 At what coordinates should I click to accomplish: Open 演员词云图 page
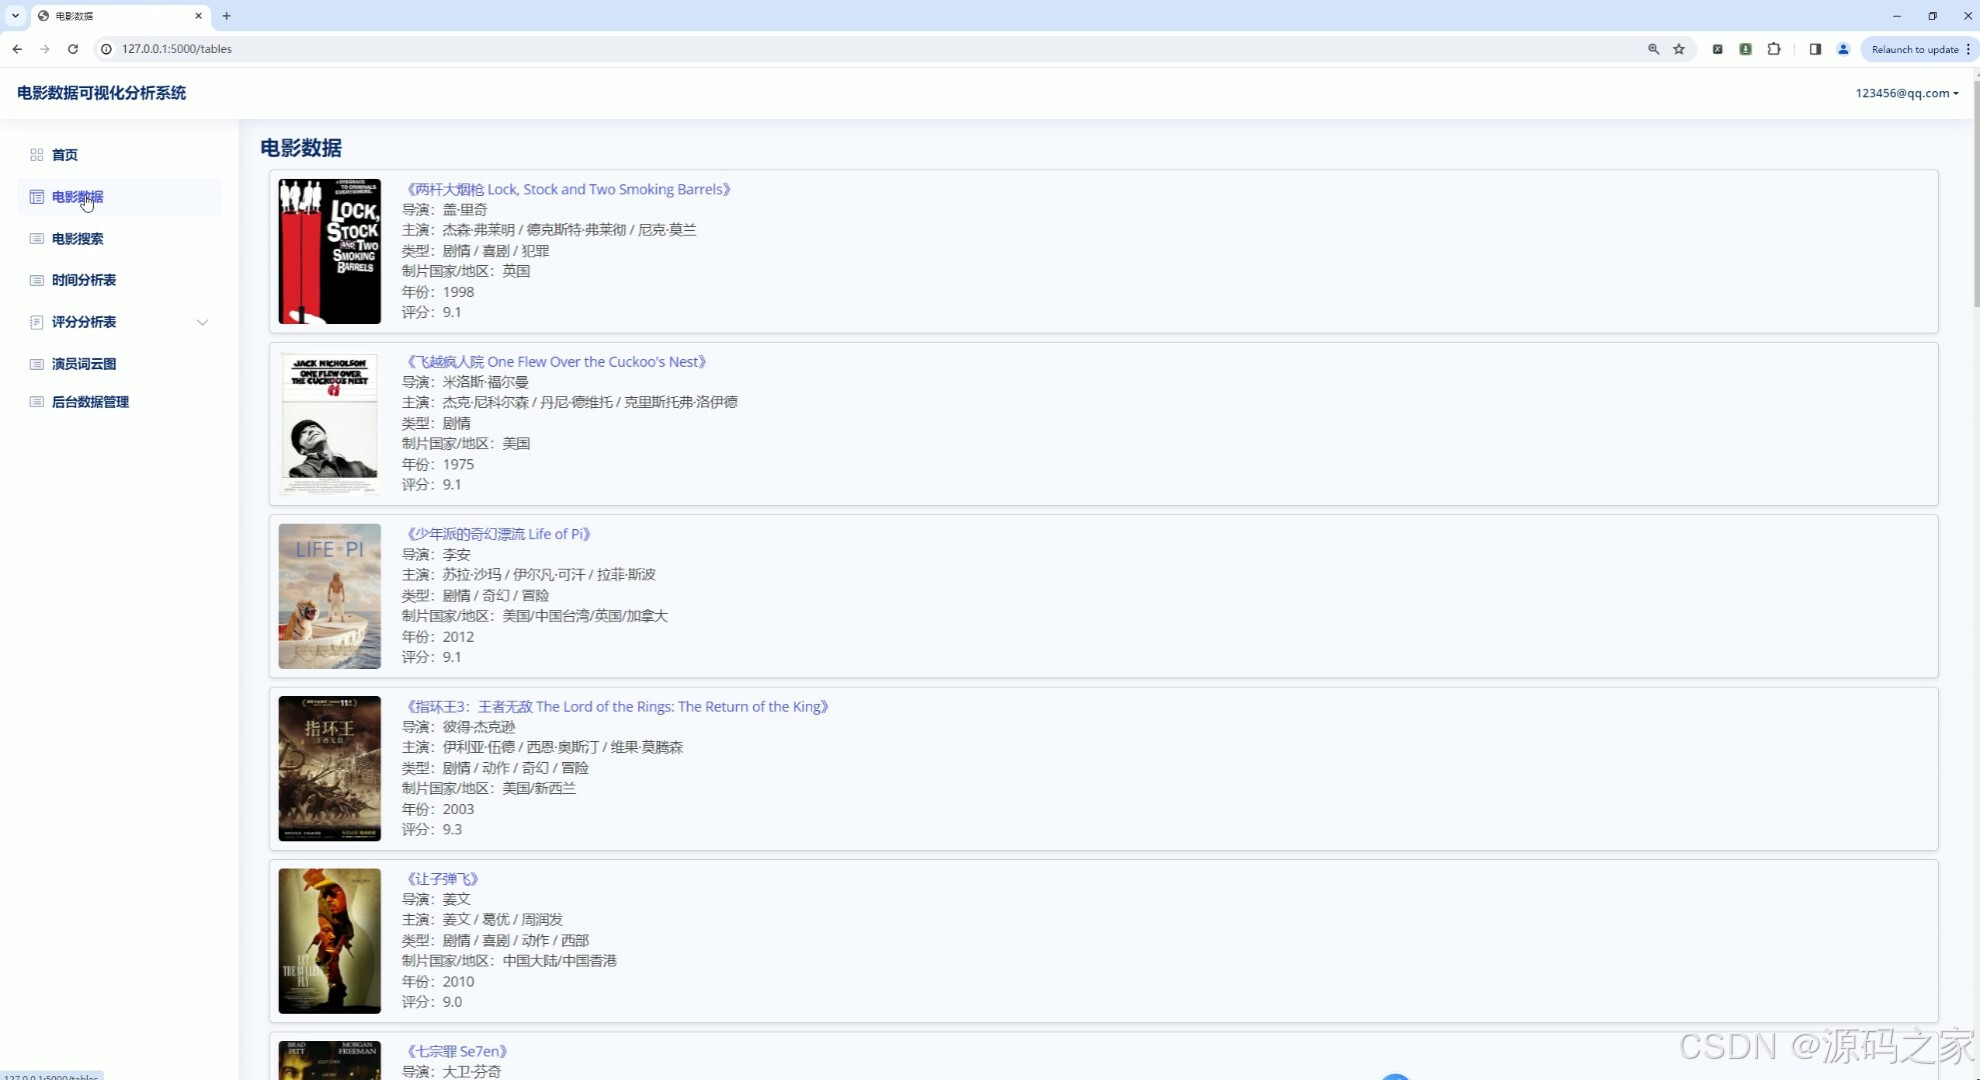84,364
